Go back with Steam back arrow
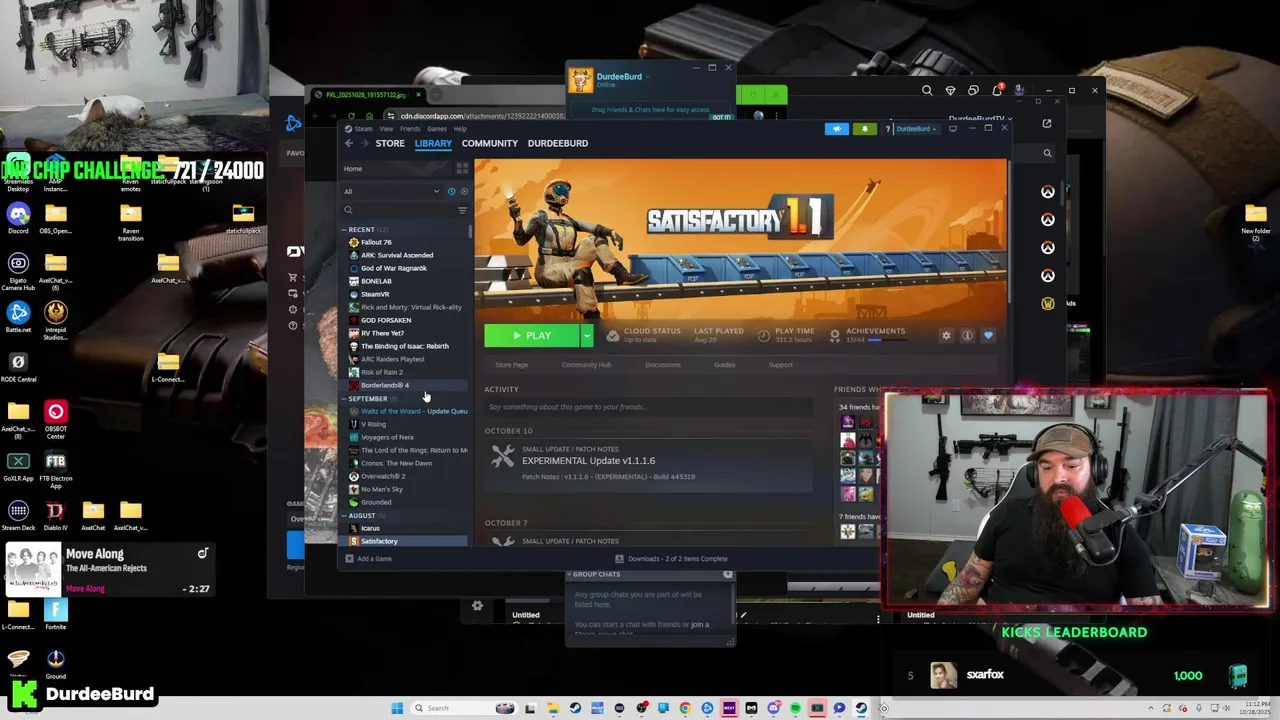Viewport: 1280px width, 720px height. click(349, 143)
